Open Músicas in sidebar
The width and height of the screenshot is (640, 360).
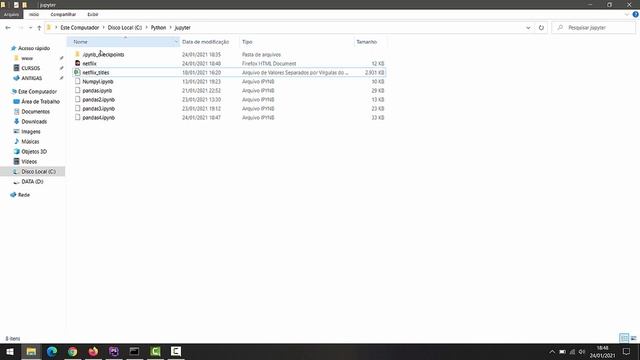[x=30, y=141]
